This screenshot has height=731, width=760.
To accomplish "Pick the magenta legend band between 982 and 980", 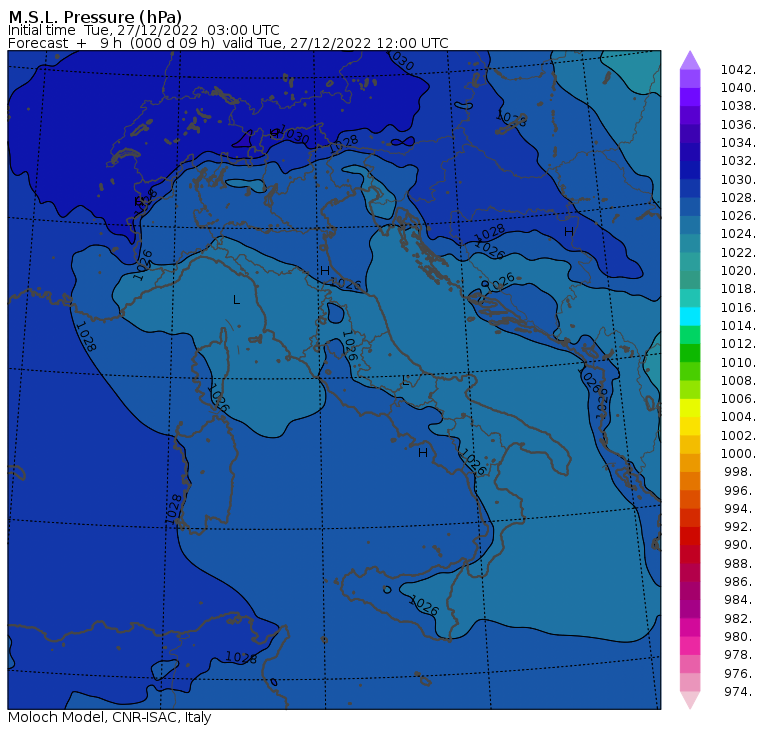I will (690, 627).
